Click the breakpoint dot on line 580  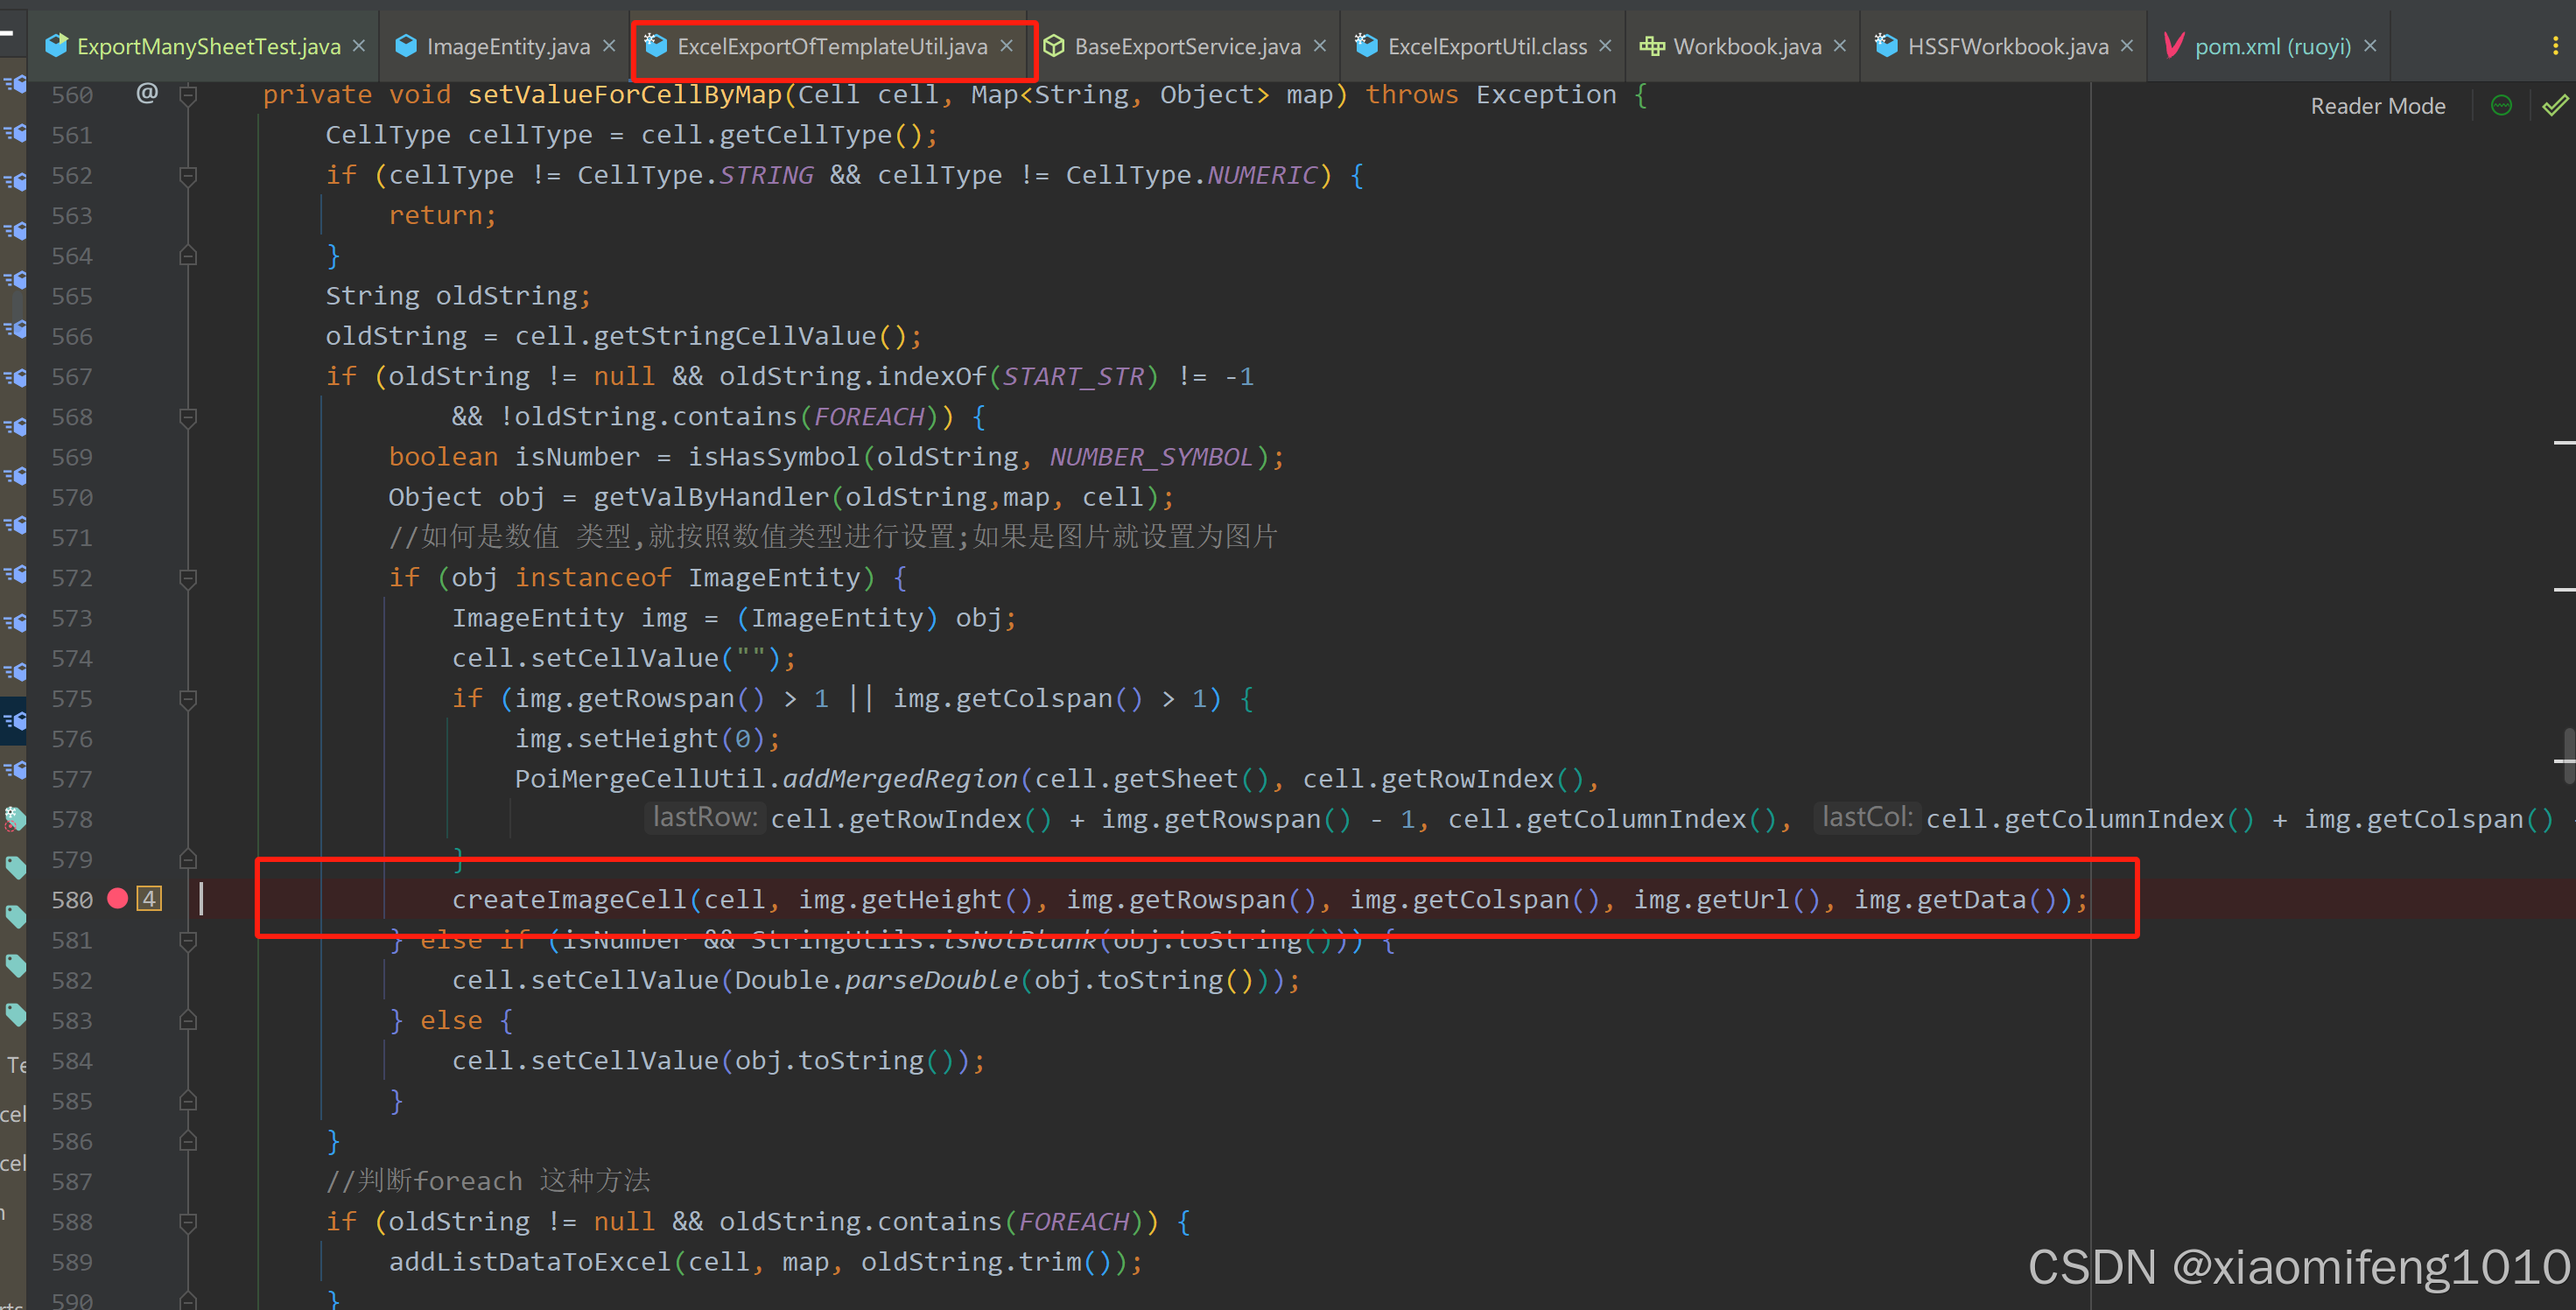[x=117, y=899]
